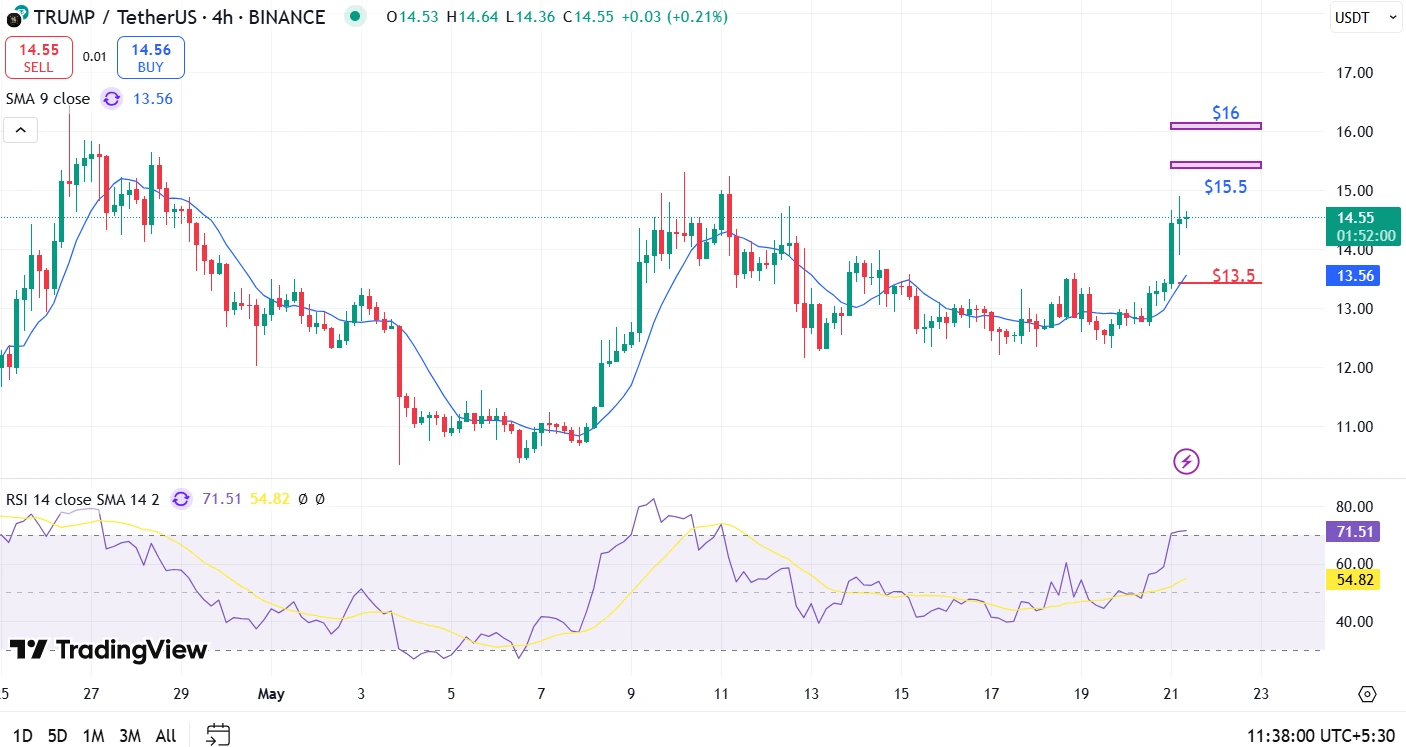Select the 3M time range
Image resolution: width=1406 pixels, height=747 pixels.
point(130,736)
